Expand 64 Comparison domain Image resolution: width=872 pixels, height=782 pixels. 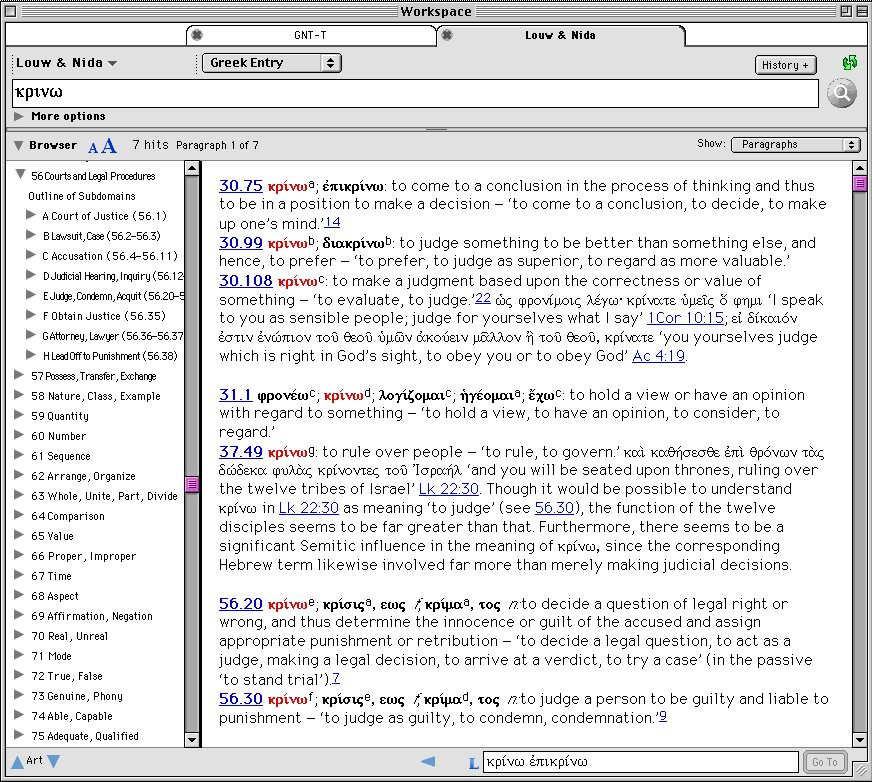tap(19, 515)
